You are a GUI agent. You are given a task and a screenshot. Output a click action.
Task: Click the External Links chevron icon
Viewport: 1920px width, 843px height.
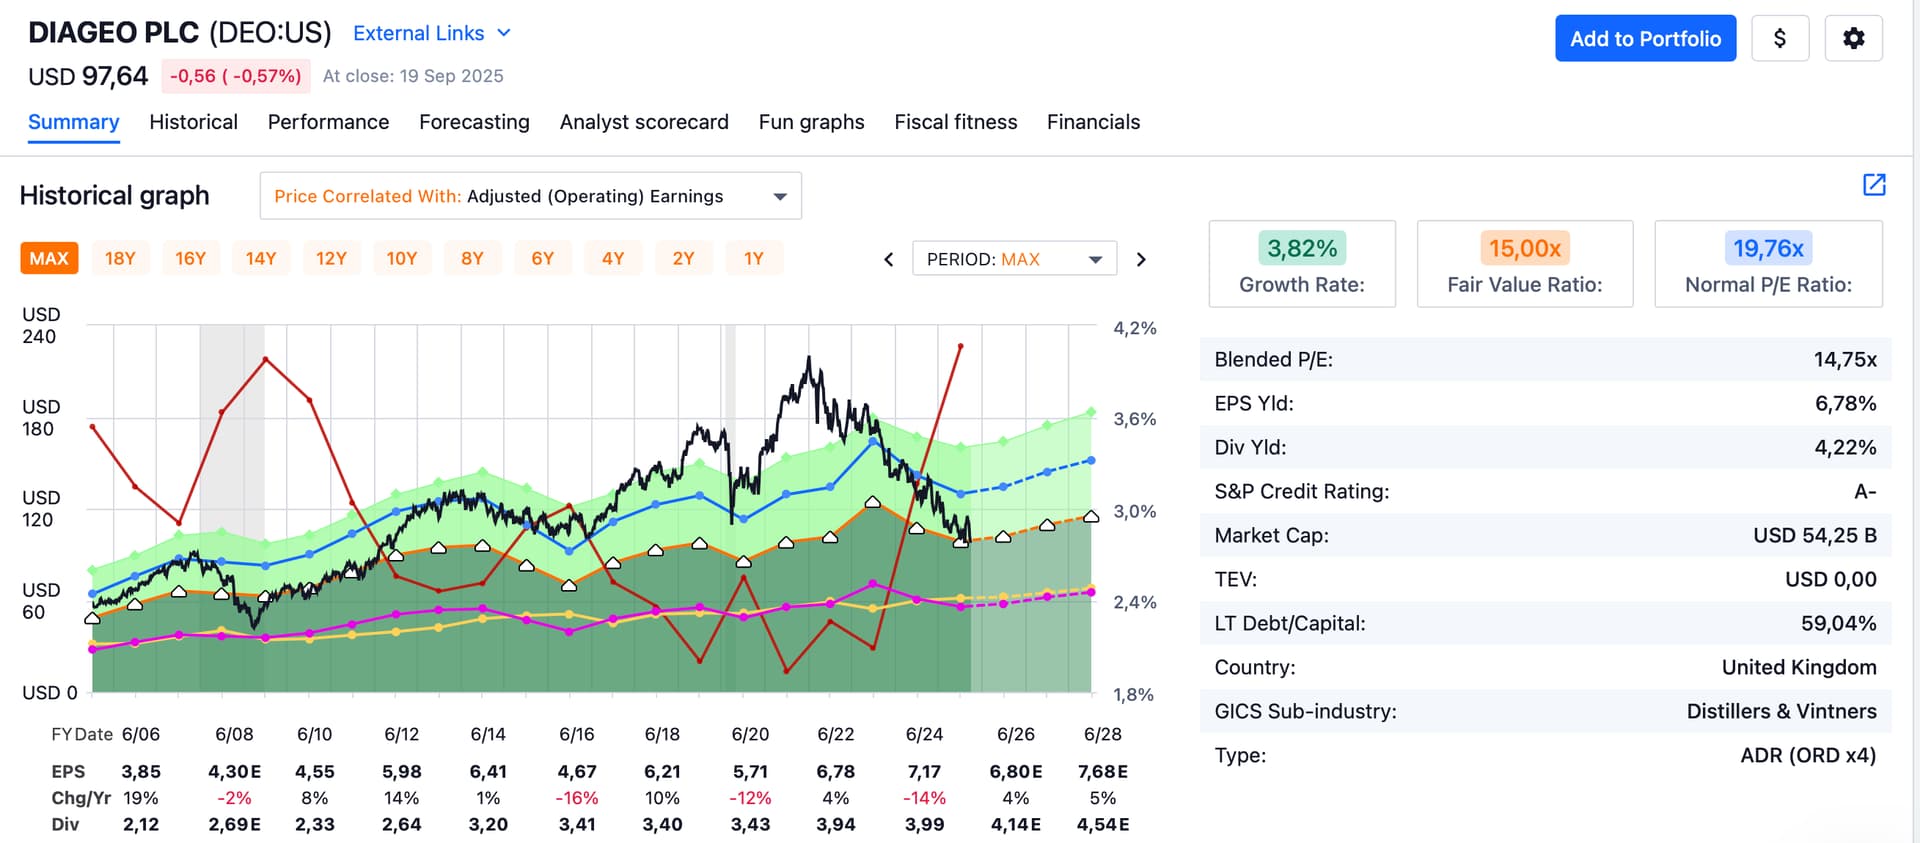[504, 33]
